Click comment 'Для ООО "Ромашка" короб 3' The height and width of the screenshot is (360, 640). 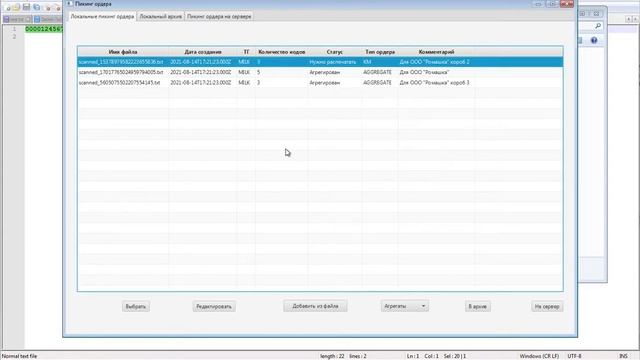coord(434,82)
